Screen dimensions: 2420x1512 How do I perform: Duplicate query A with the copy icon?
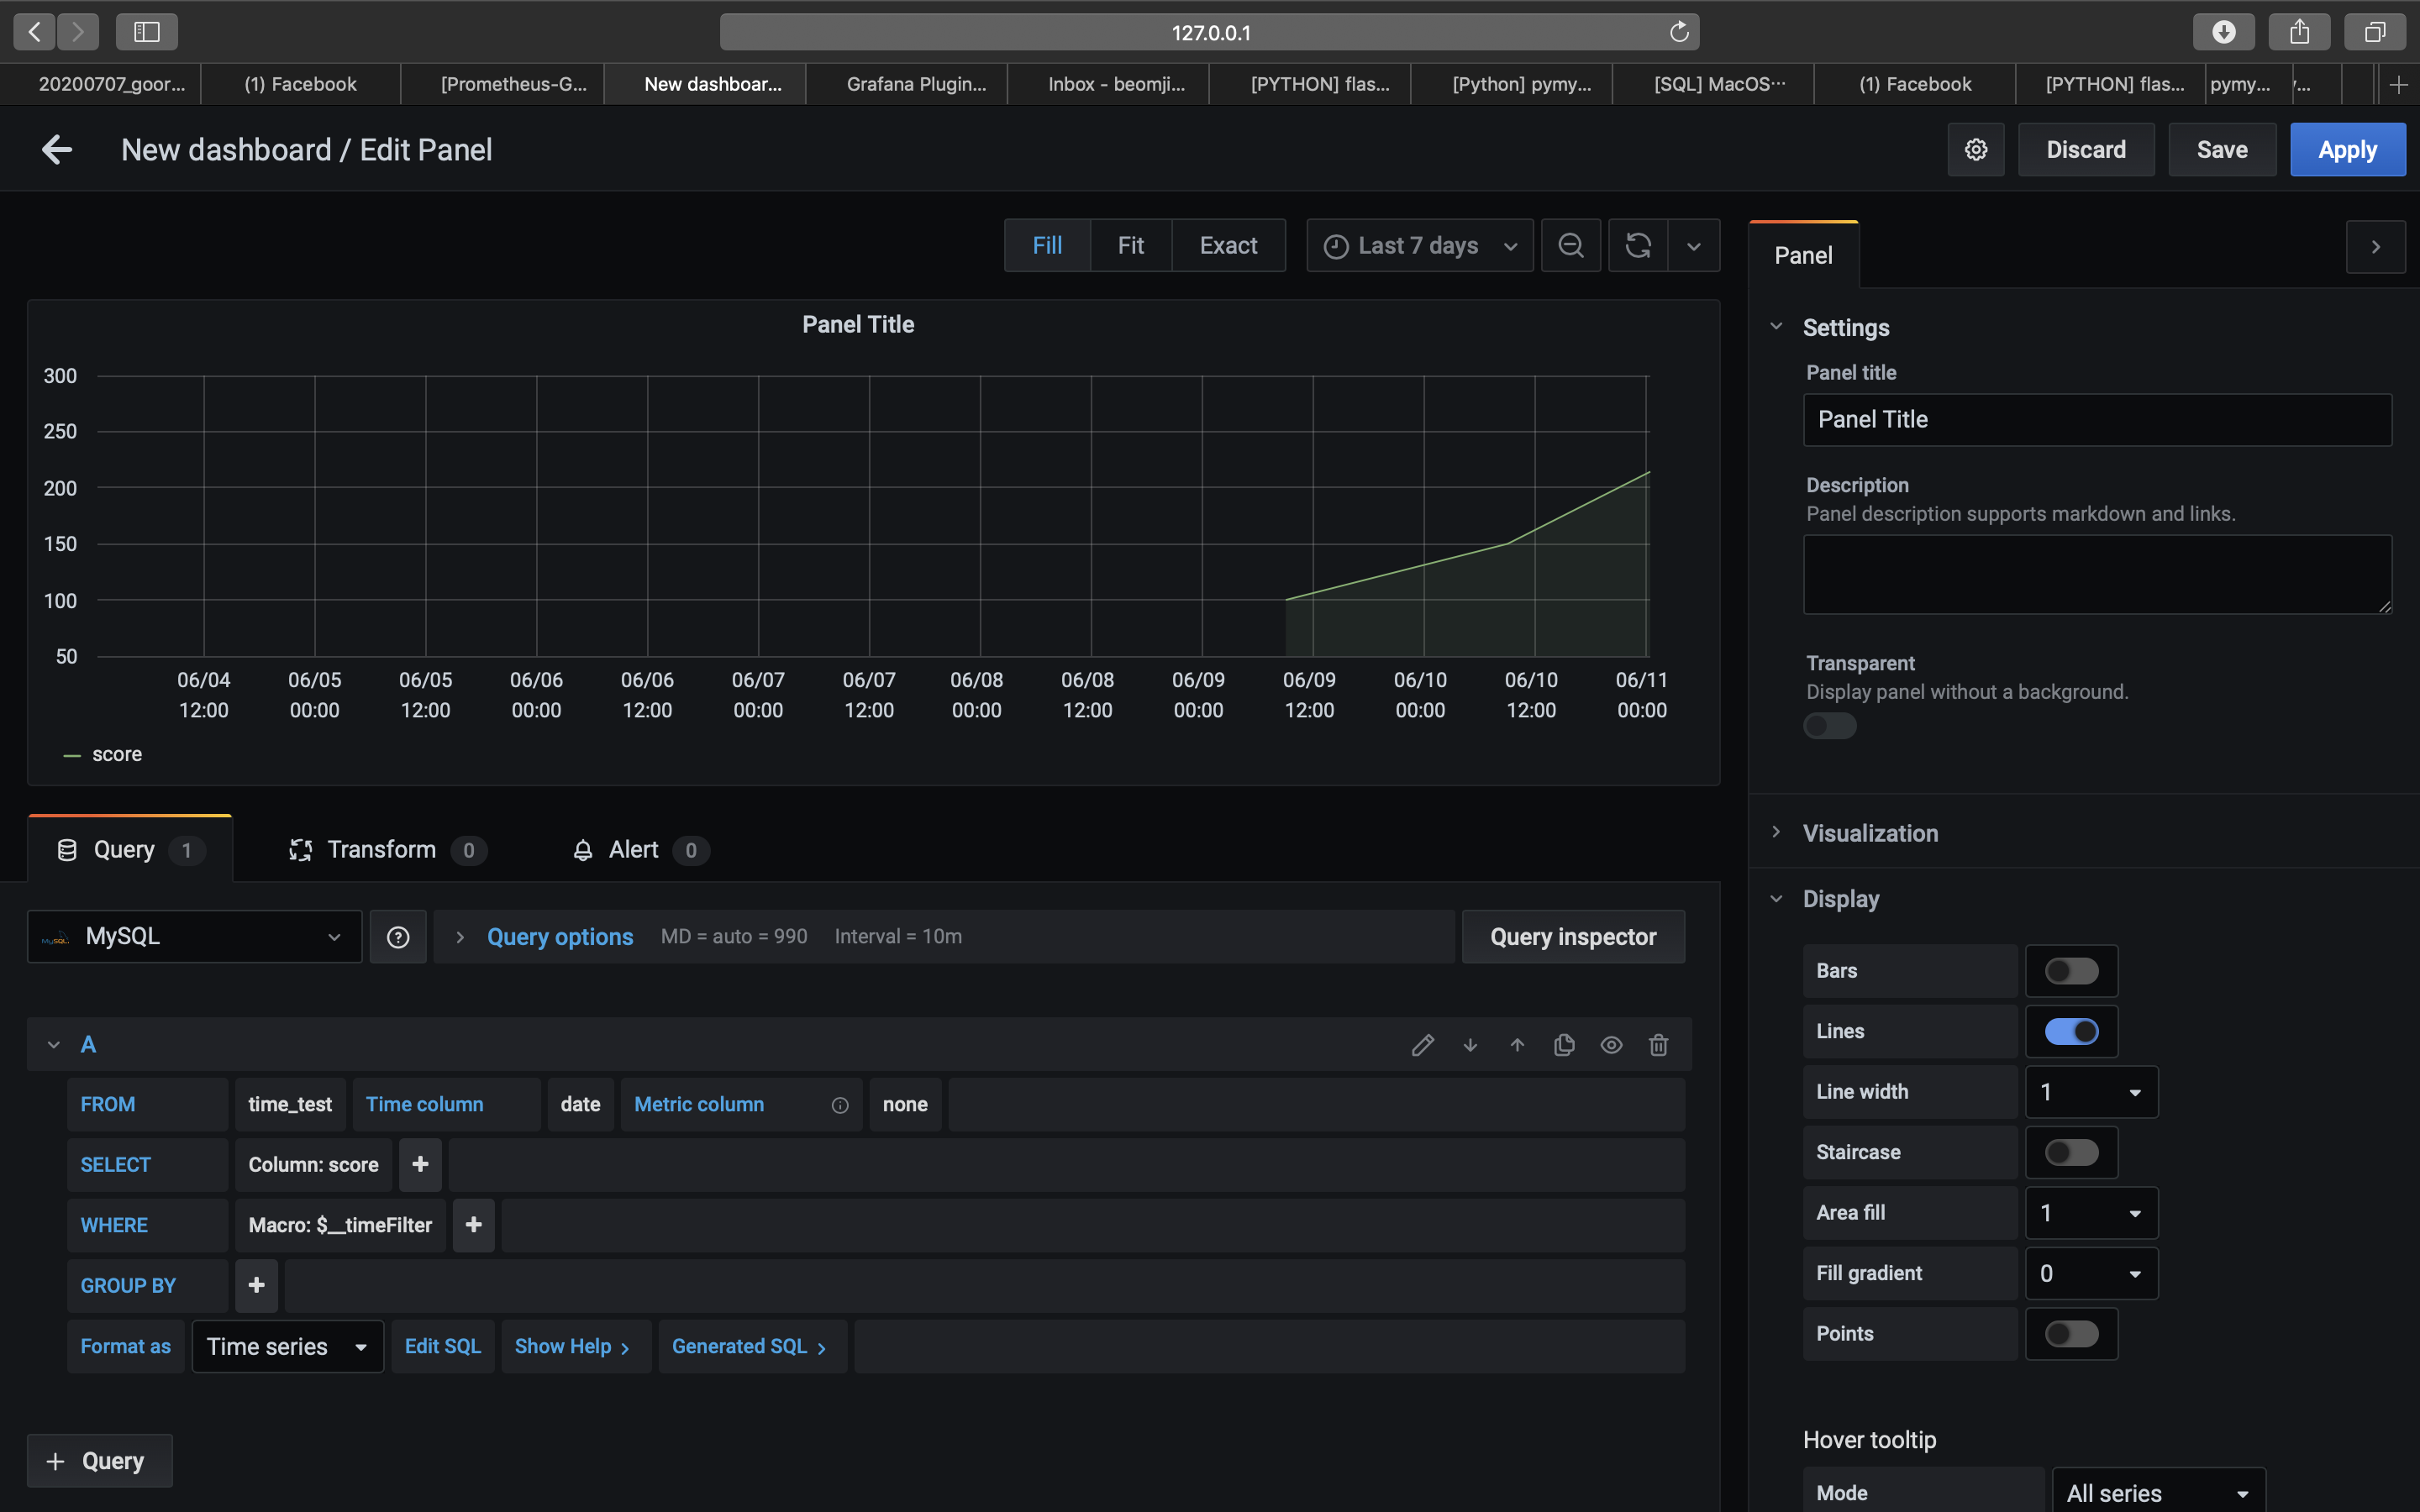[1564, 1045]
